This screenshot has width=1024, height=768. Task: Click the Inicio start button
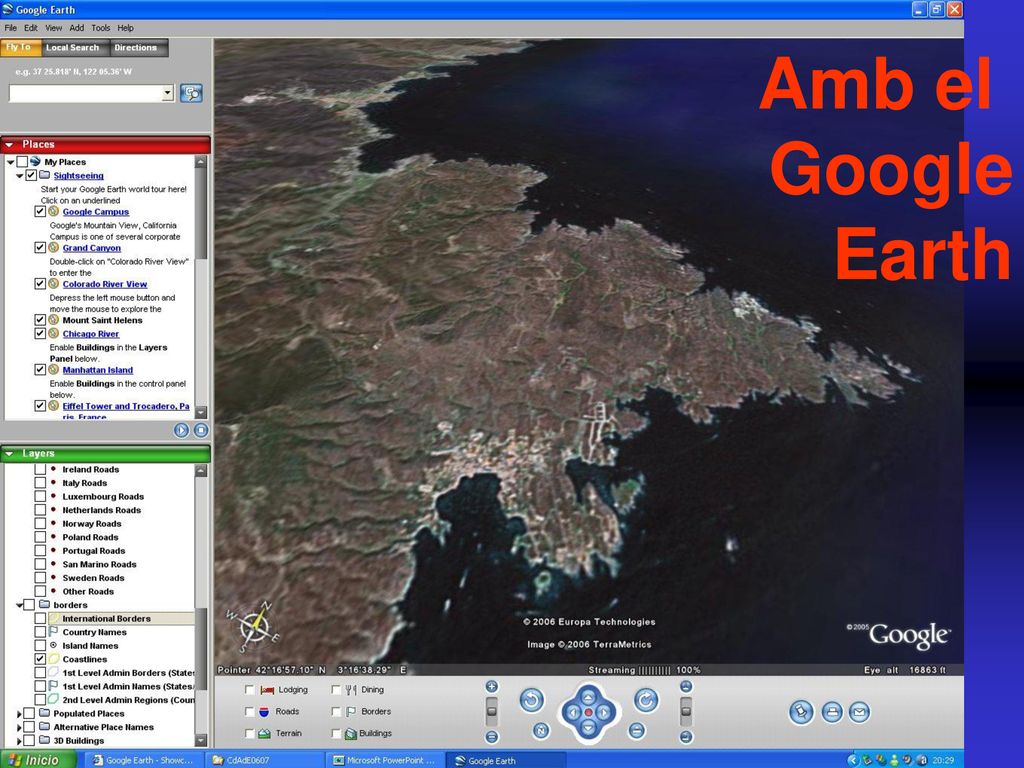click(38, 760)
